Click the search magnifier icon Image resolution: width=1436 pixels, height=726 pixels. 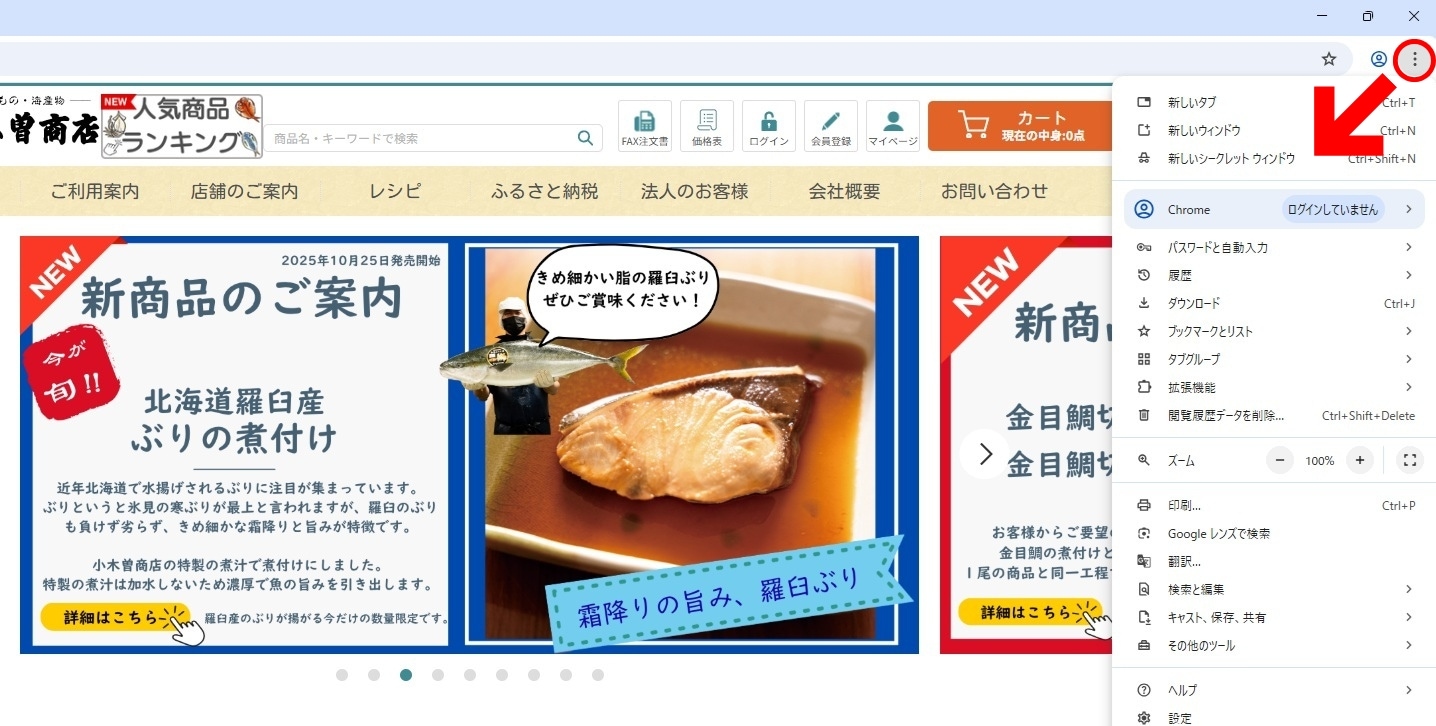[x=585, y=139]
